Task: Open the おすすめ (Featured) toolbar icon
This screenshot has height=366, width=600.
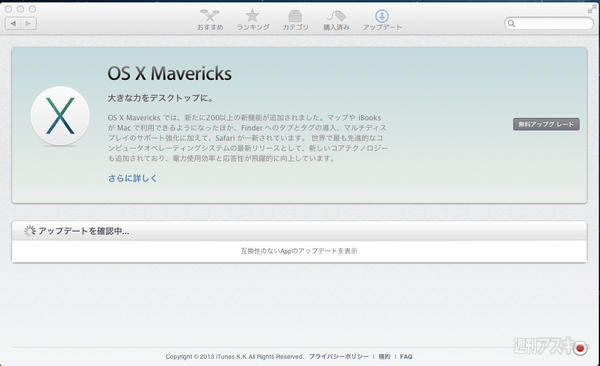Action: click(210, 20)
